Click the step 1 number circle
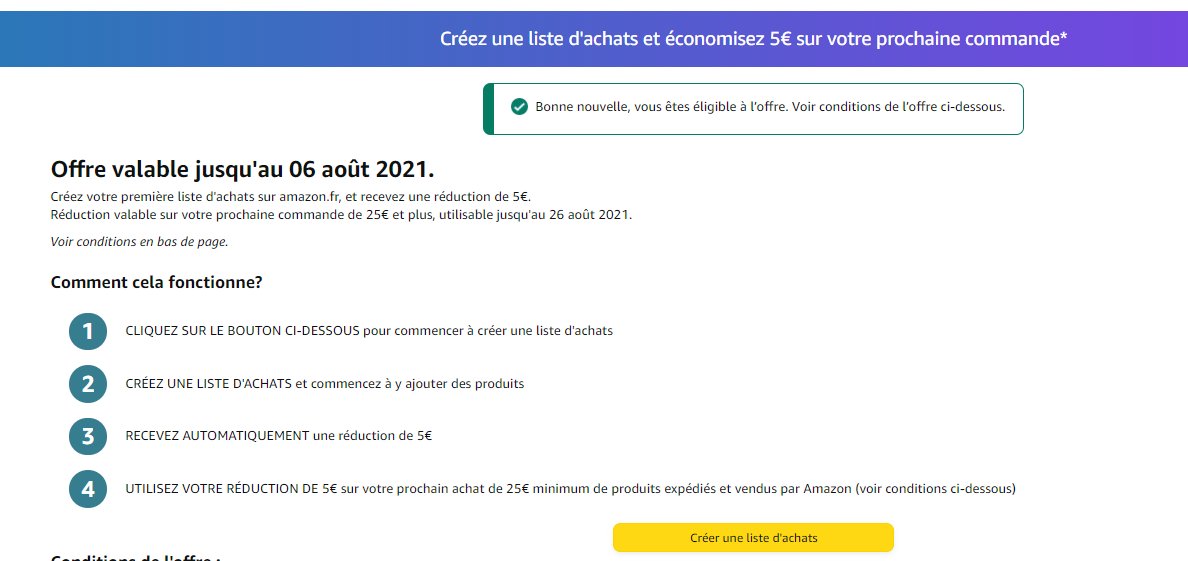Image resolution: width=1188 pixels, height=561 pixels. pyautogui.click(x=88, y=331)
